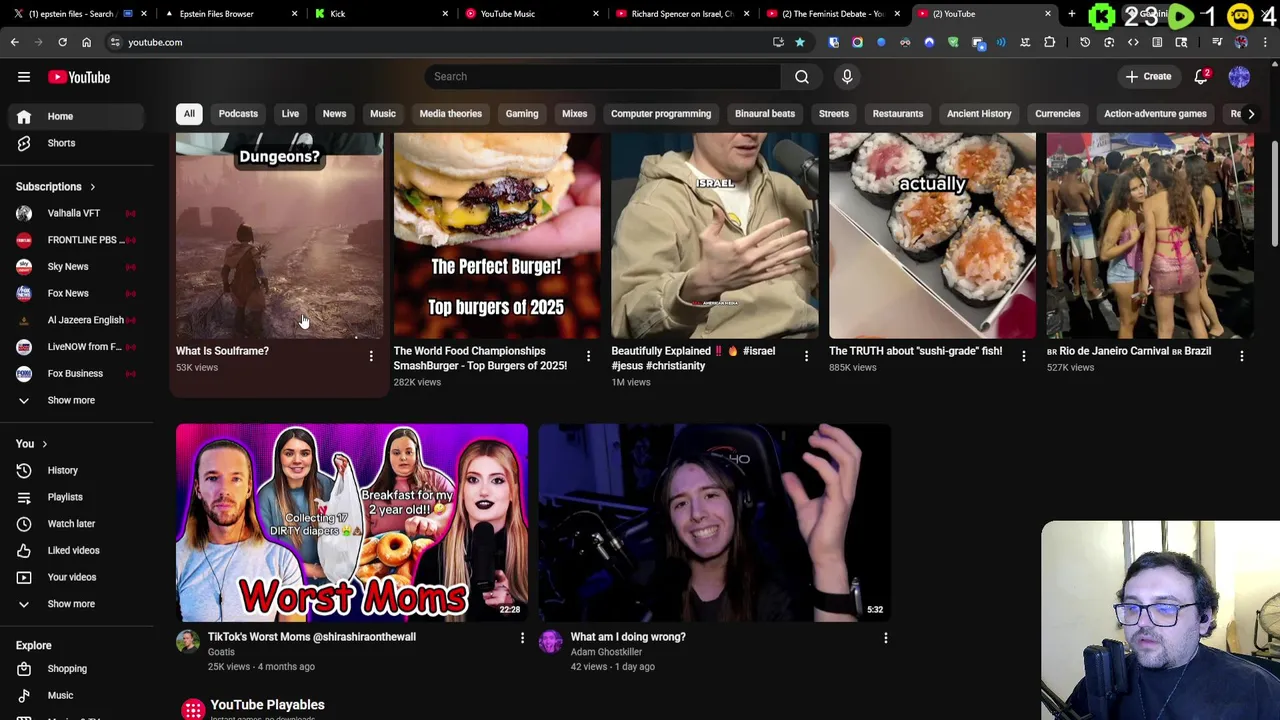Image resolution: width=1280 pixels, height=720 pixels.
Task: Open the YouTube hamburger guide menu
Action: pos(24,77)
